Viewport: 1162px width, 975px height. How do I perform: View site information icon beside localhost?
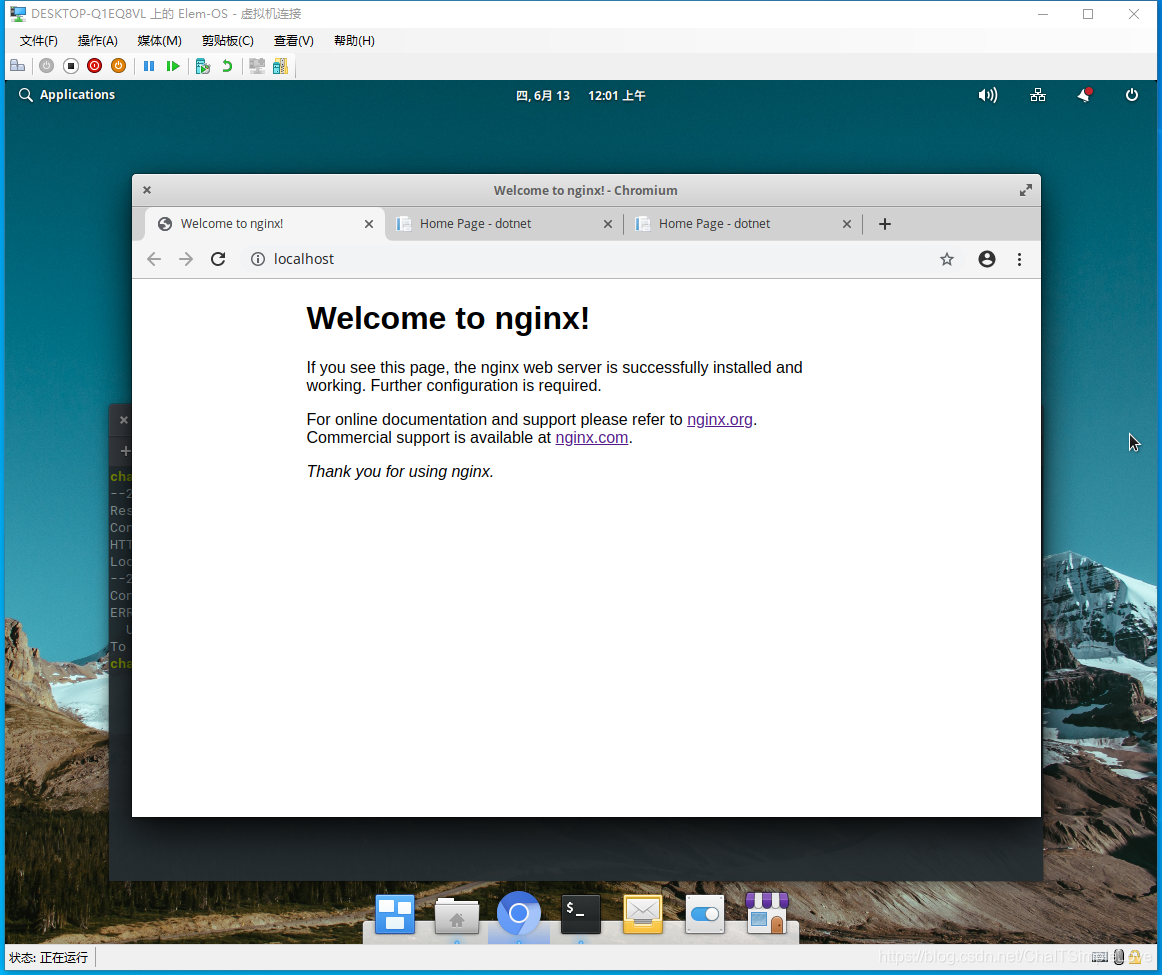click(257, 259)
